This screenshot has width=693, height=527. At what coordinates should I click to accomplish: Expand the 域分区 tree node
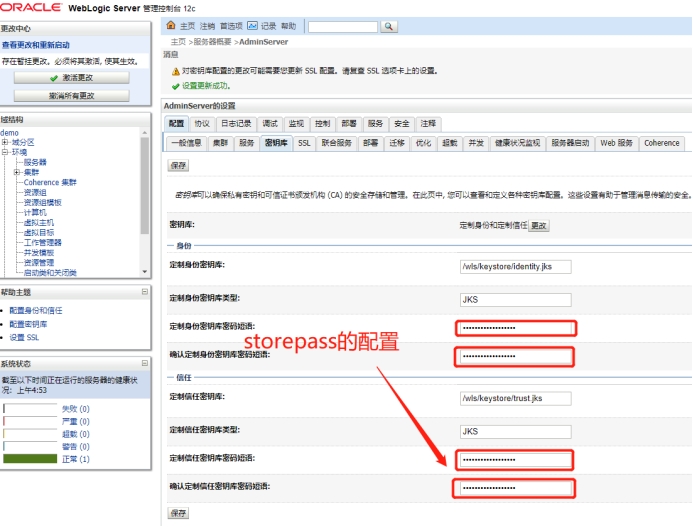point(4,142)
